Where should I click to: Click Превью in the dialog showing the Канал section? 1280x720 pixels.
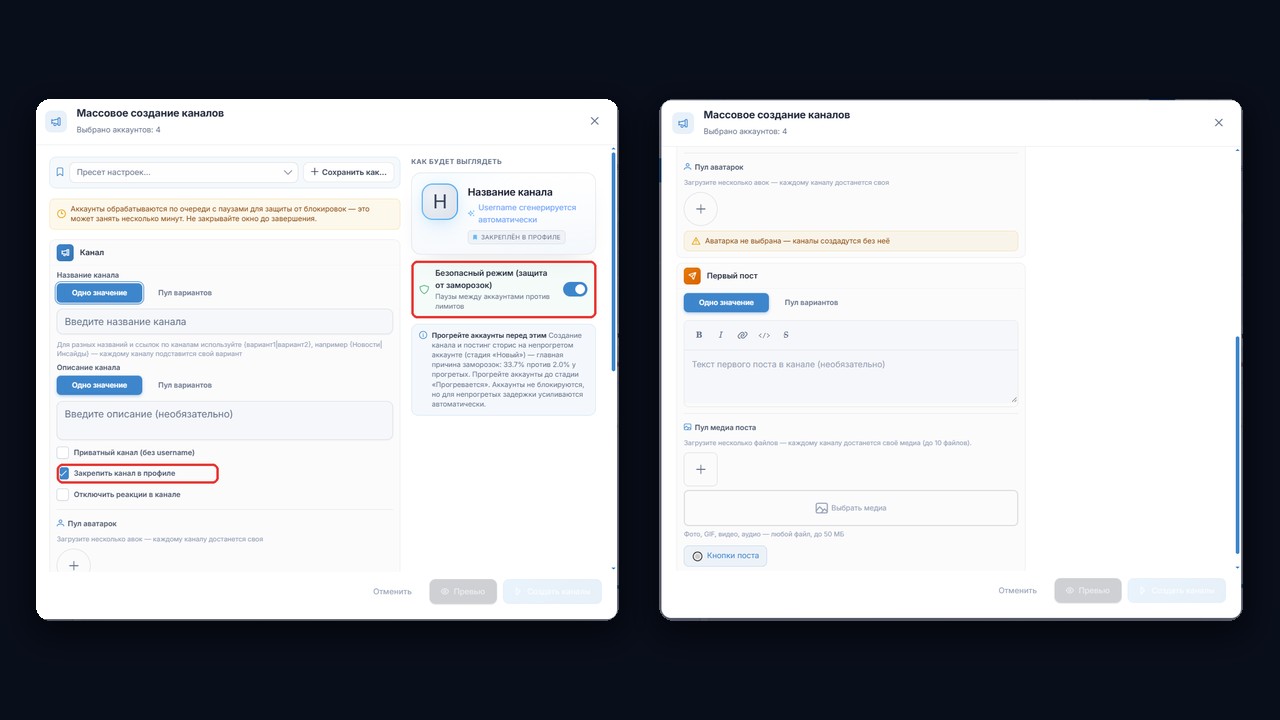click(463, 591)
